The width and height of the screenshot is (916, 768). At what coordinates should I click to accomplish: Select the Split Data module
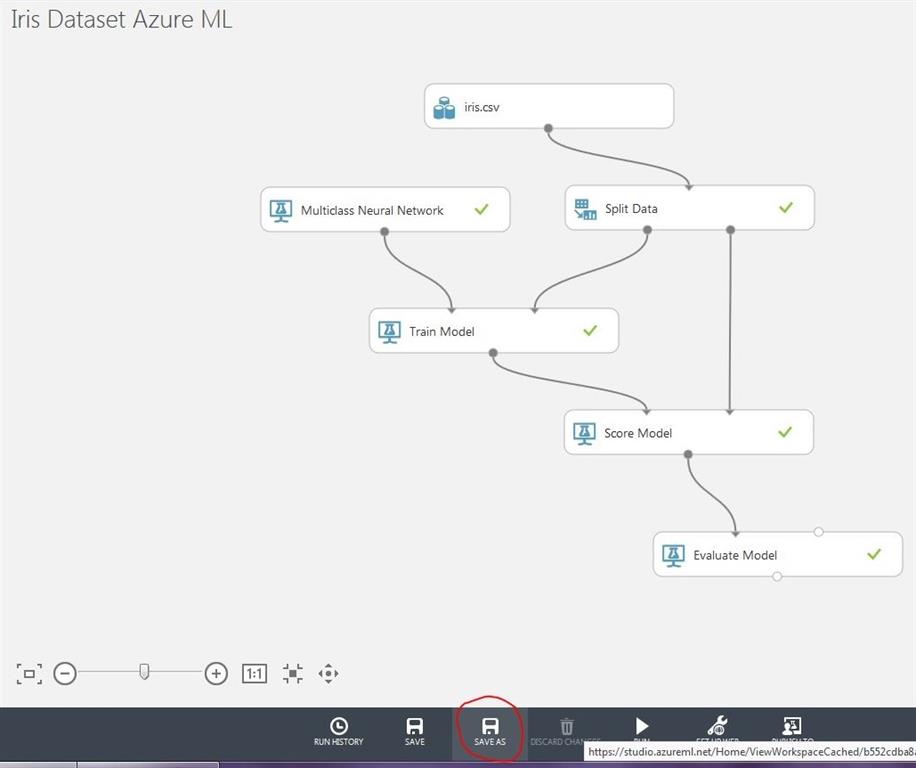689,207
